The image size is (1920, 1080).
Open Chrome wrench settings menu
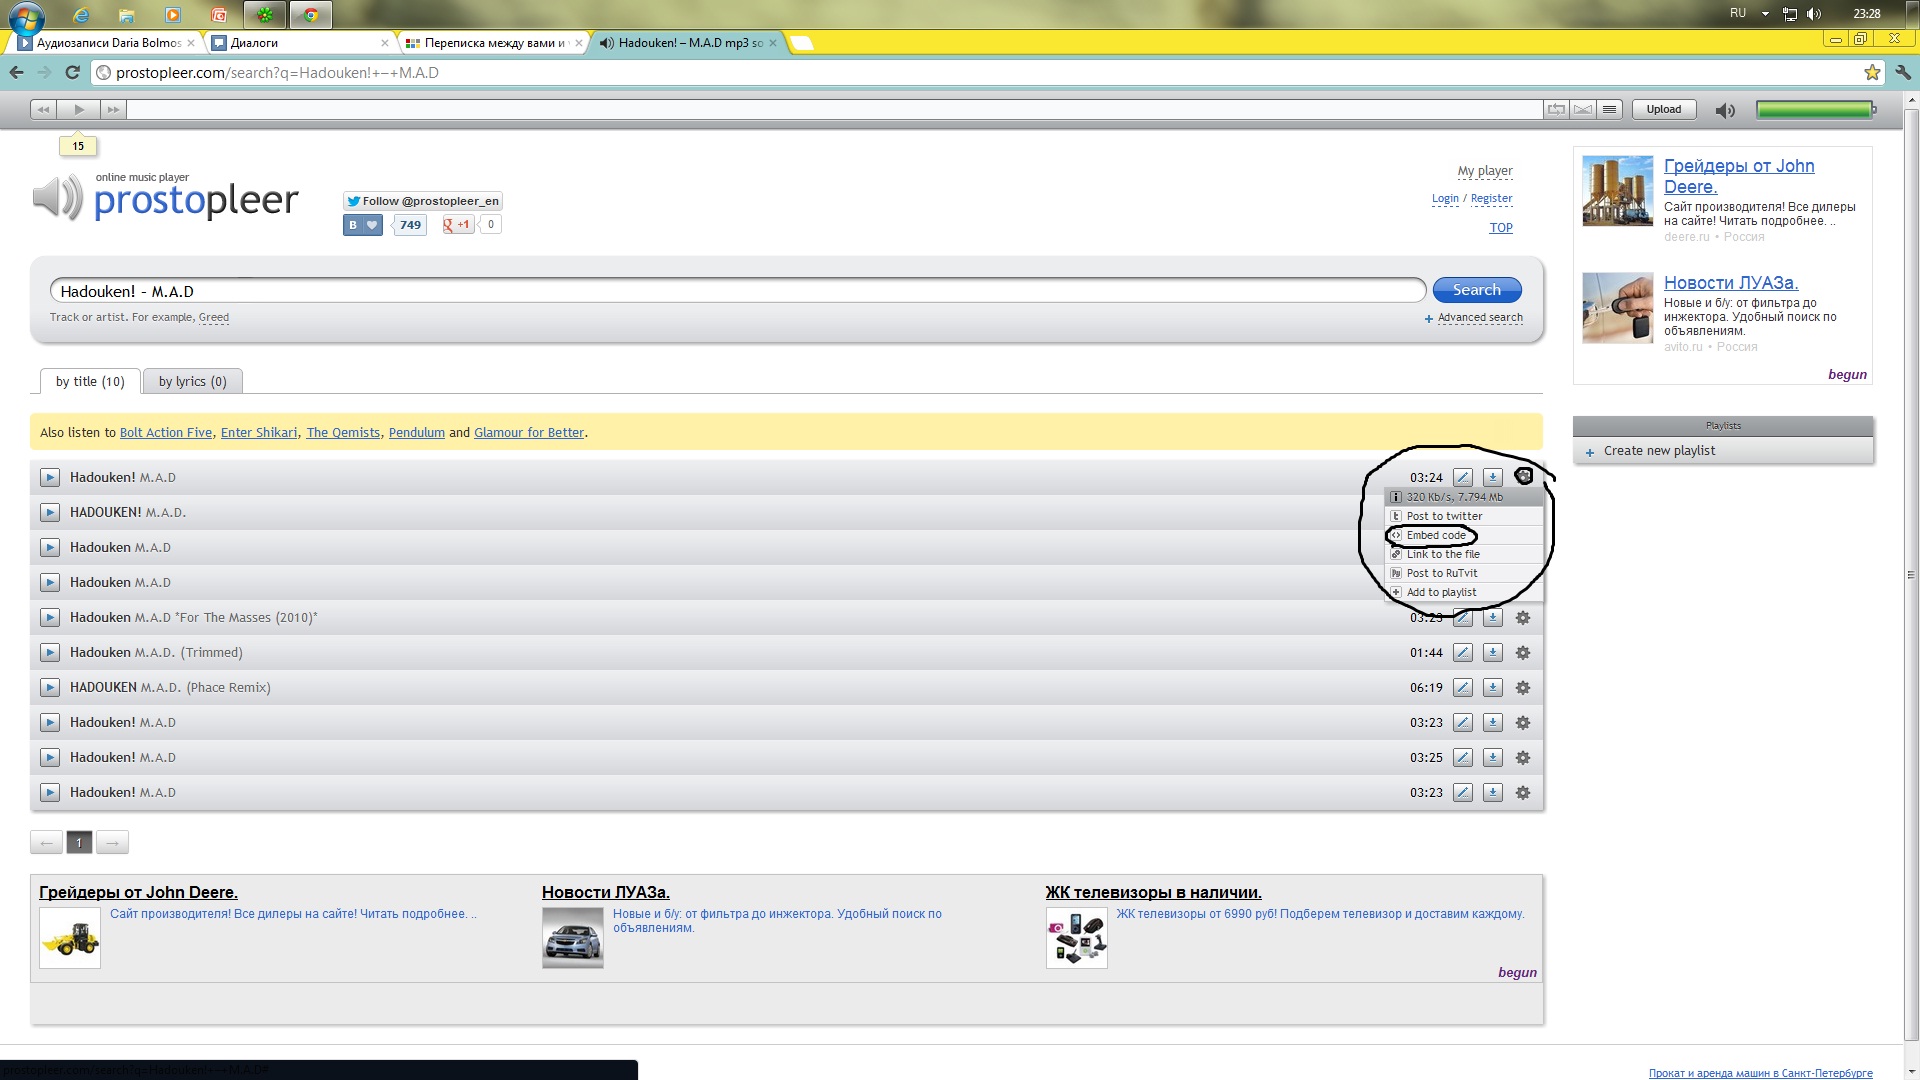coord(1902,72)
